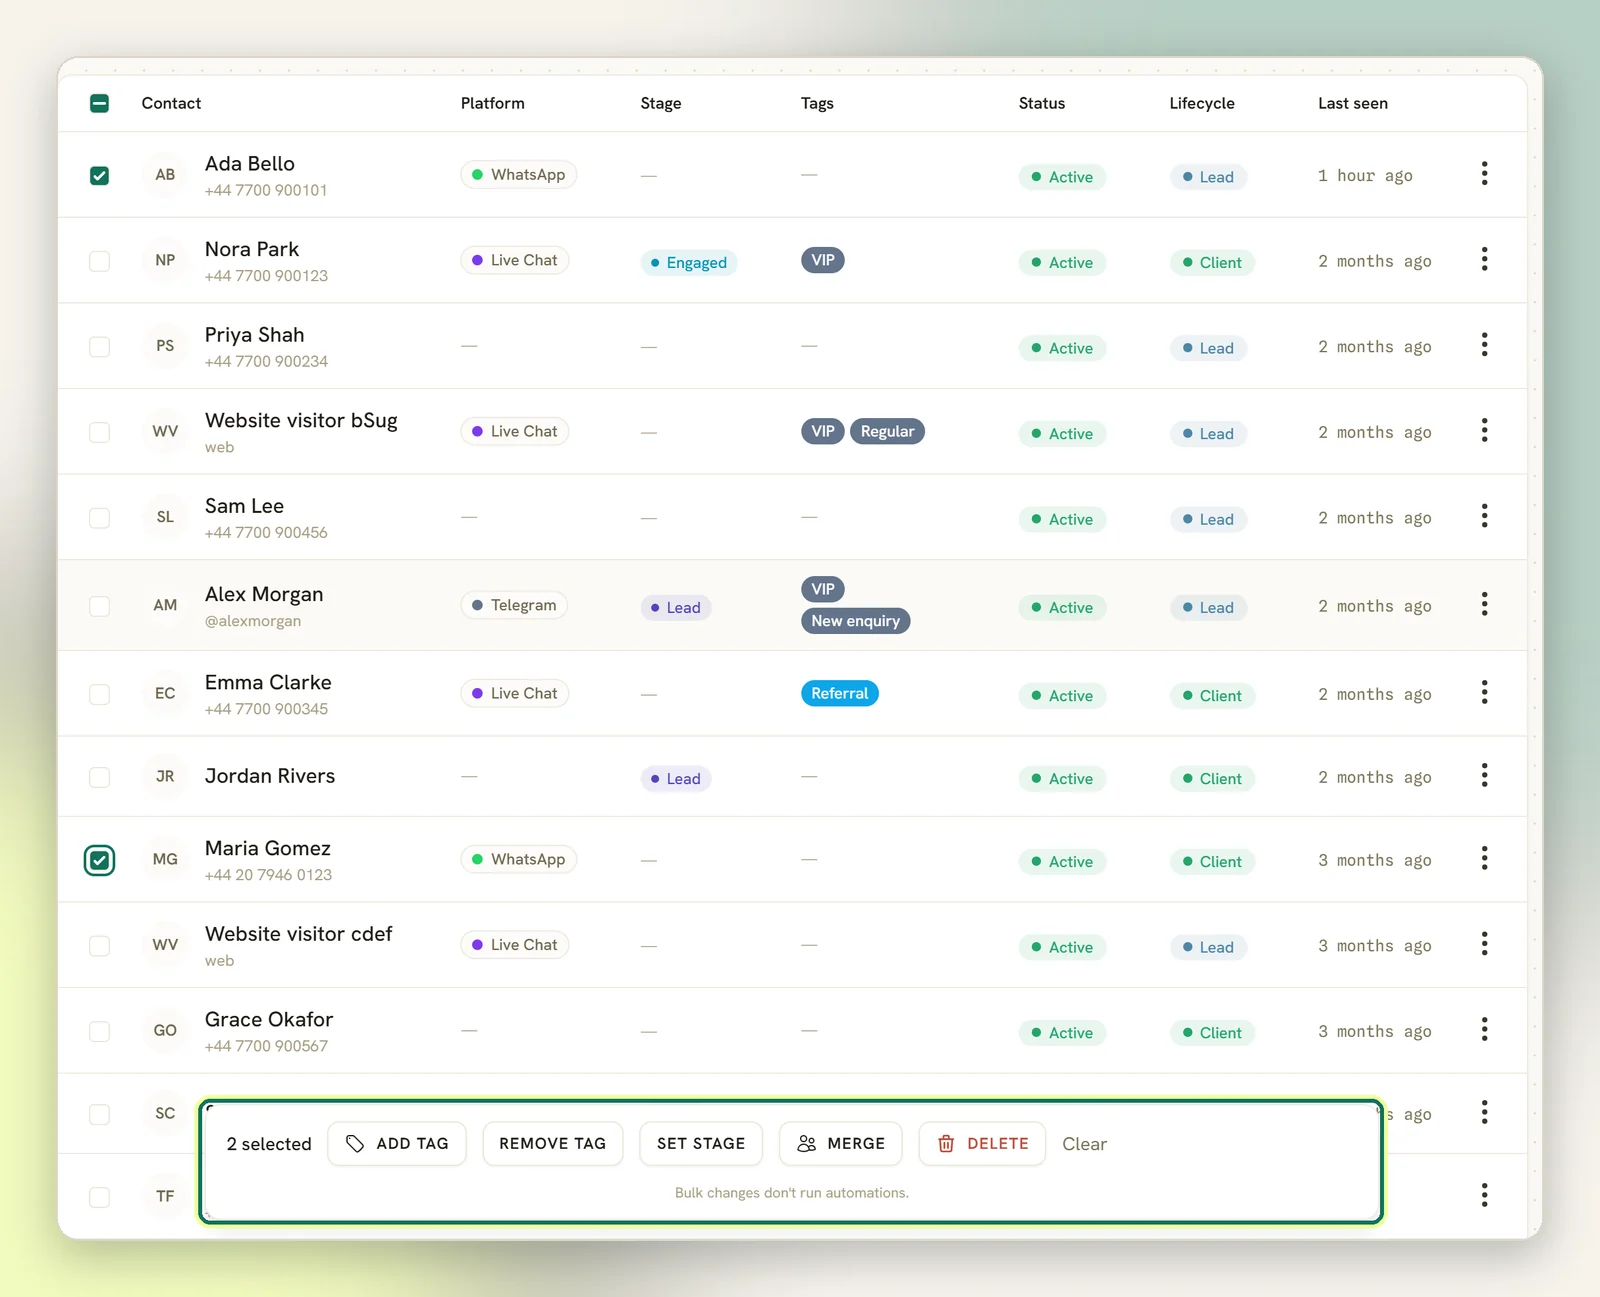
Task: Clear the current selection
Action: [x=1084, y=1144]
